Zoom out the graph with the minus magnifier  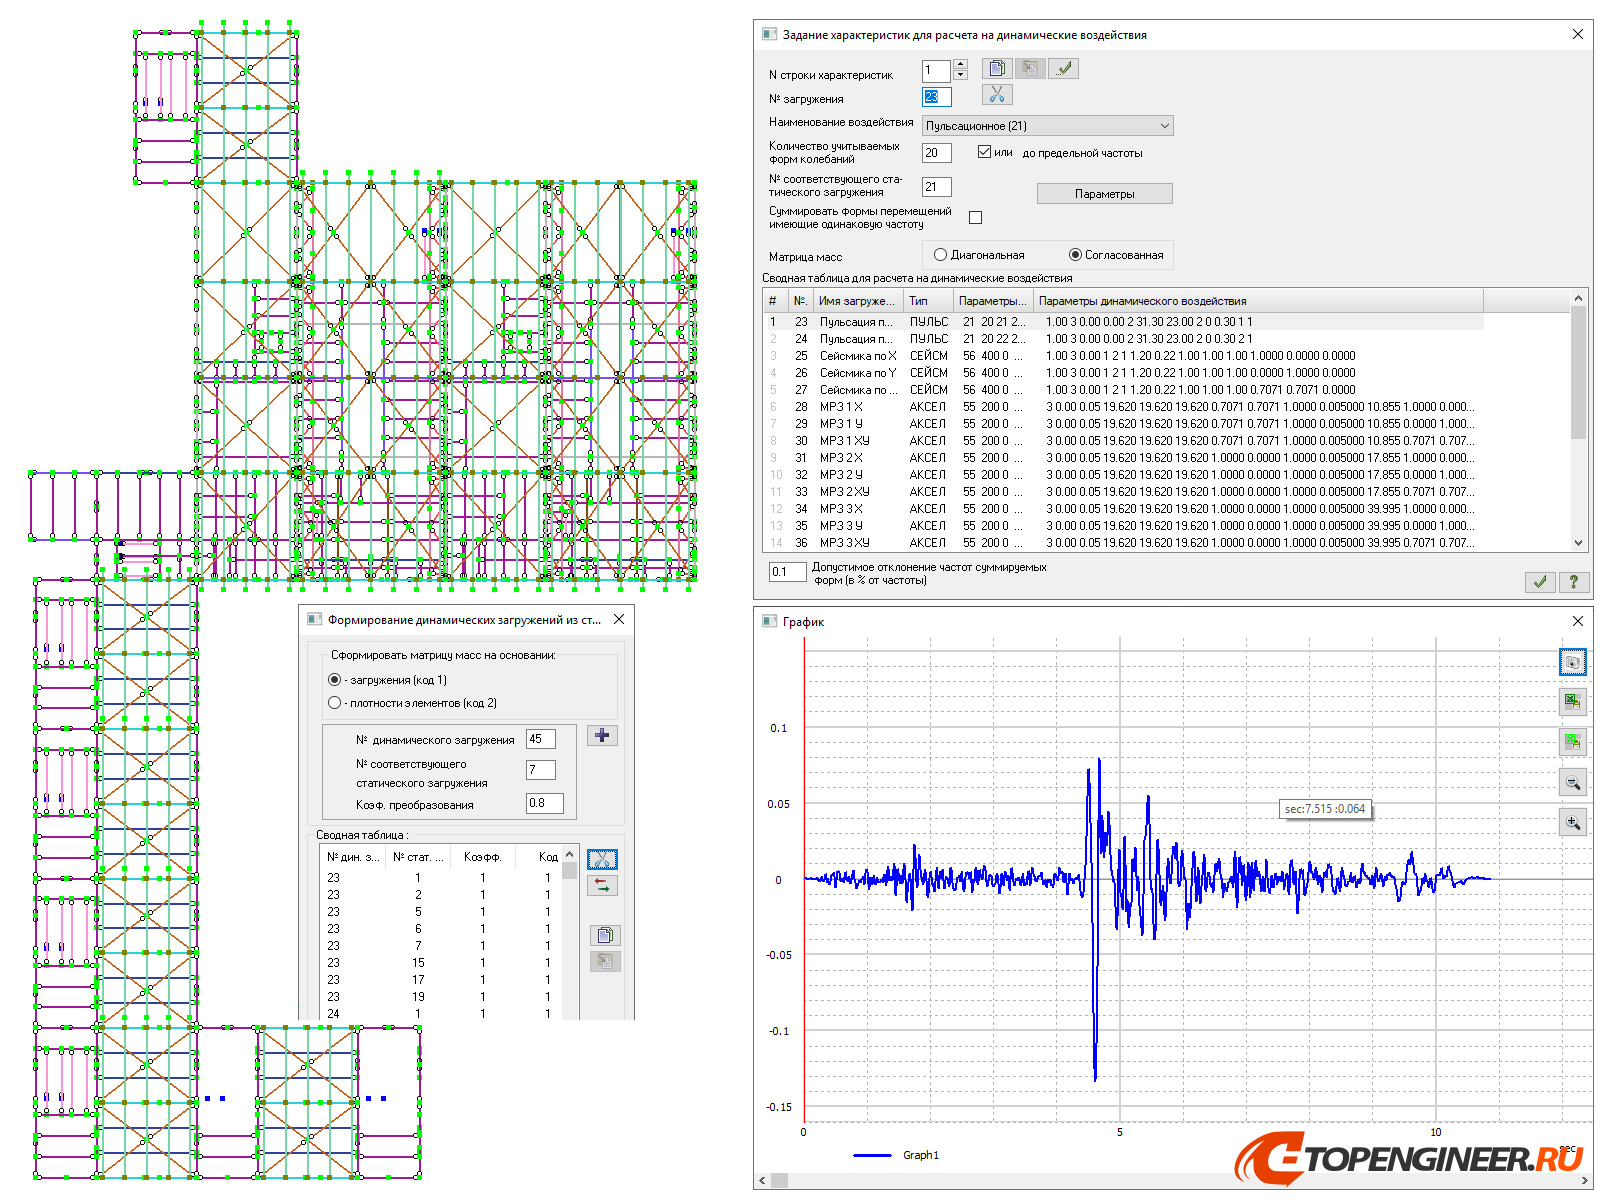click(x=1573, y=782)
